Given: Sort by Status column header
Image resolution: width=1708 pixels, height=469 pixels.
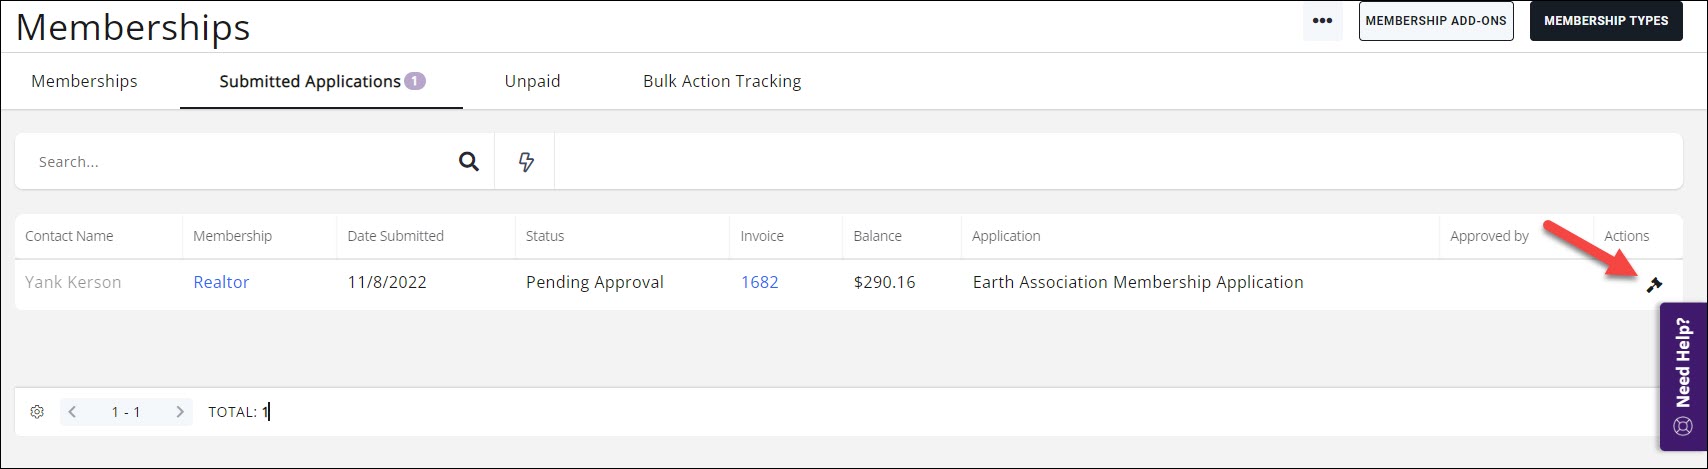Looking at the screenshot, I should tap(545, 236).
